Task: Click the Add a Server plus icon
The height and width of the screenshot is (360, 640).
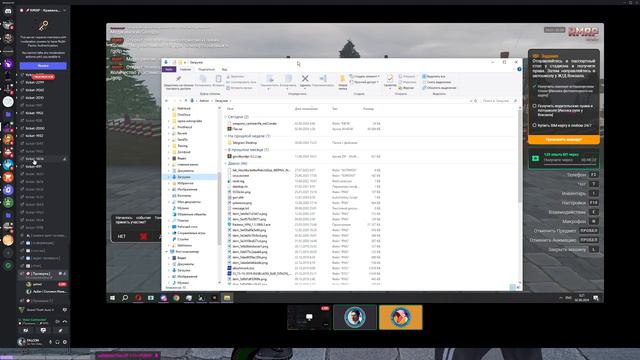Action: click(8, 253)
